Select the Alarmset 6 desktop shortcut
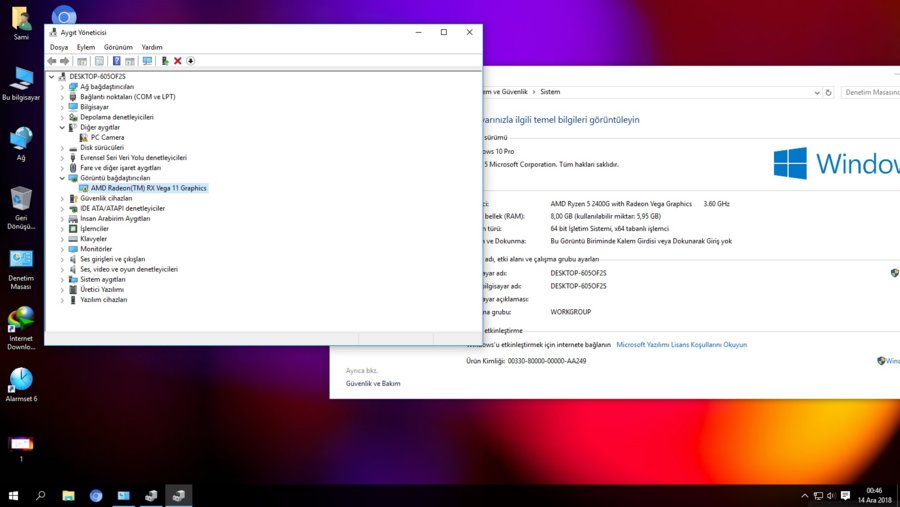Image resolution: width=900 pixels, height=507 pixels. pyautogui.click(x=21, y=385)
